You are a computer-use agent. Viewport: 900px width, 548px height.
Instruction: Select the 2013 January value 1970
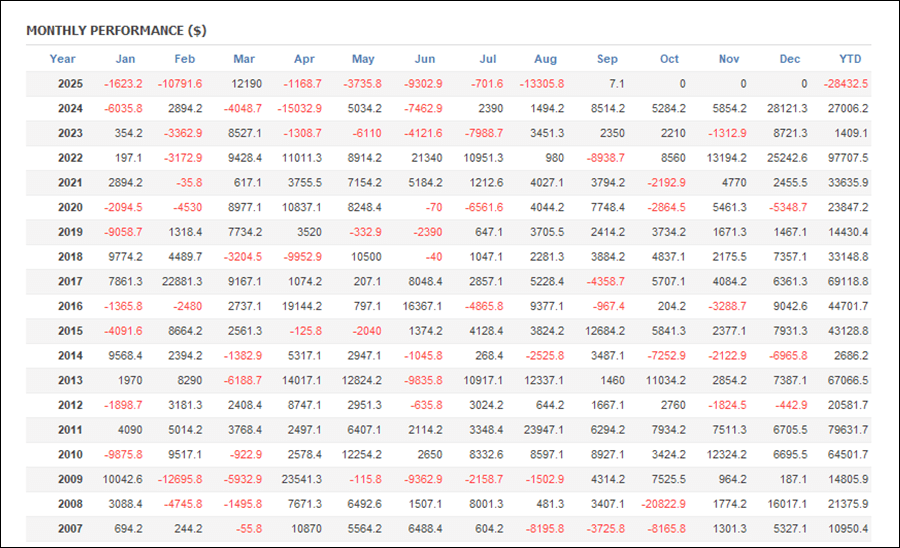click(131, 380)
